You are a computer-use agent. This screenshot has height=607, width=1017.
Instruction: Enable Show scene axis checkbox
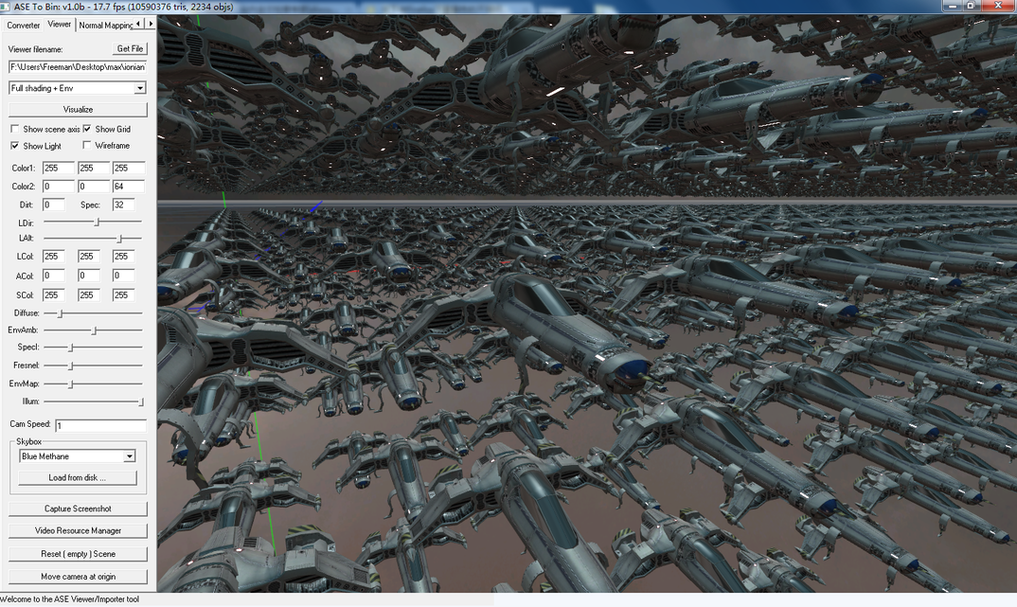point(15,129)
